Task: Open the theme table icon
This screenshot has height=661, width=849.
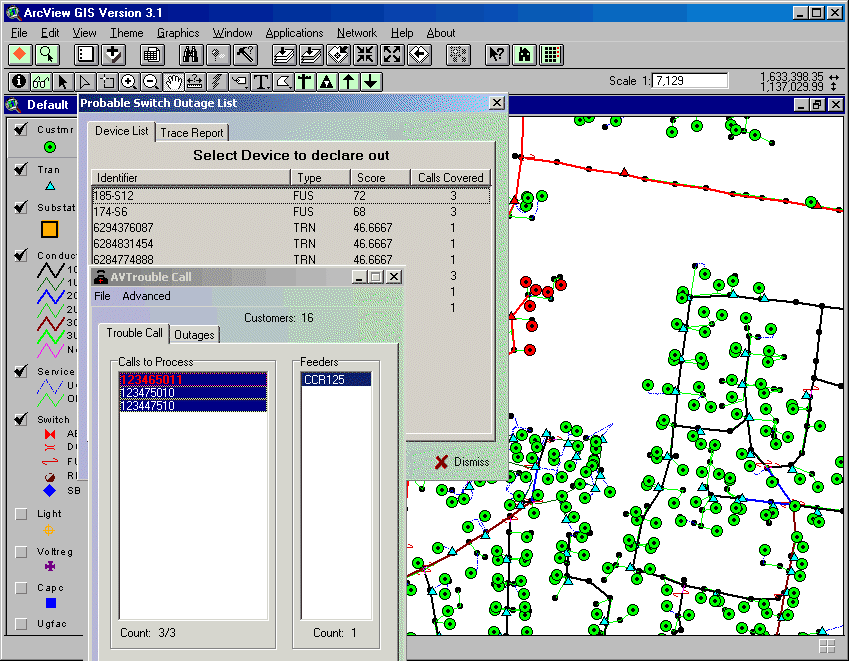Action: (x=152, y=55)
